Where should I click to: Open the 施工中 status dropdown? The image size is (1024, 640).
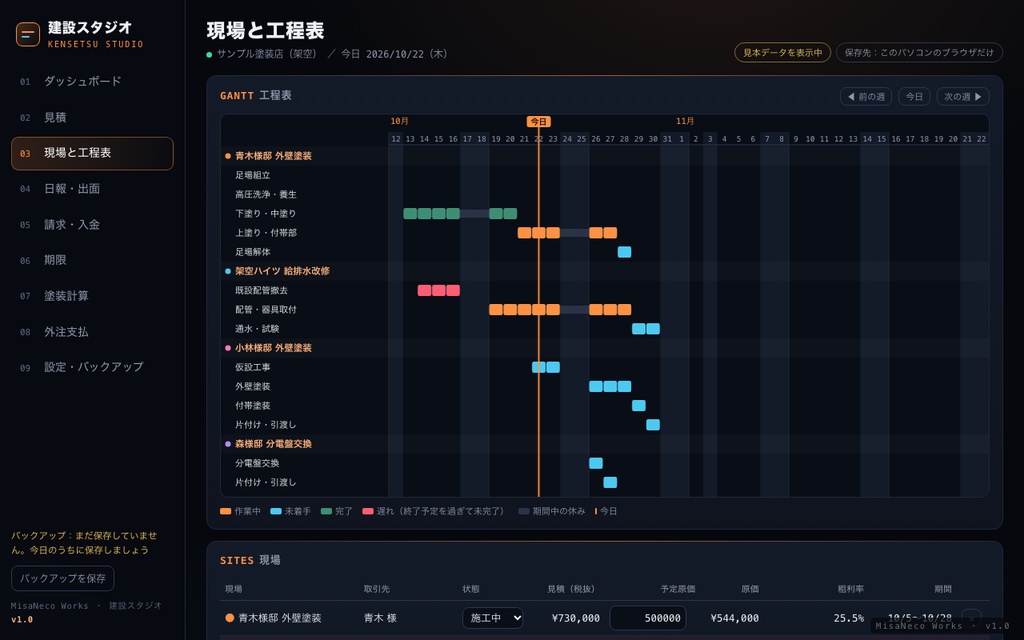click(x=492, y=618)
